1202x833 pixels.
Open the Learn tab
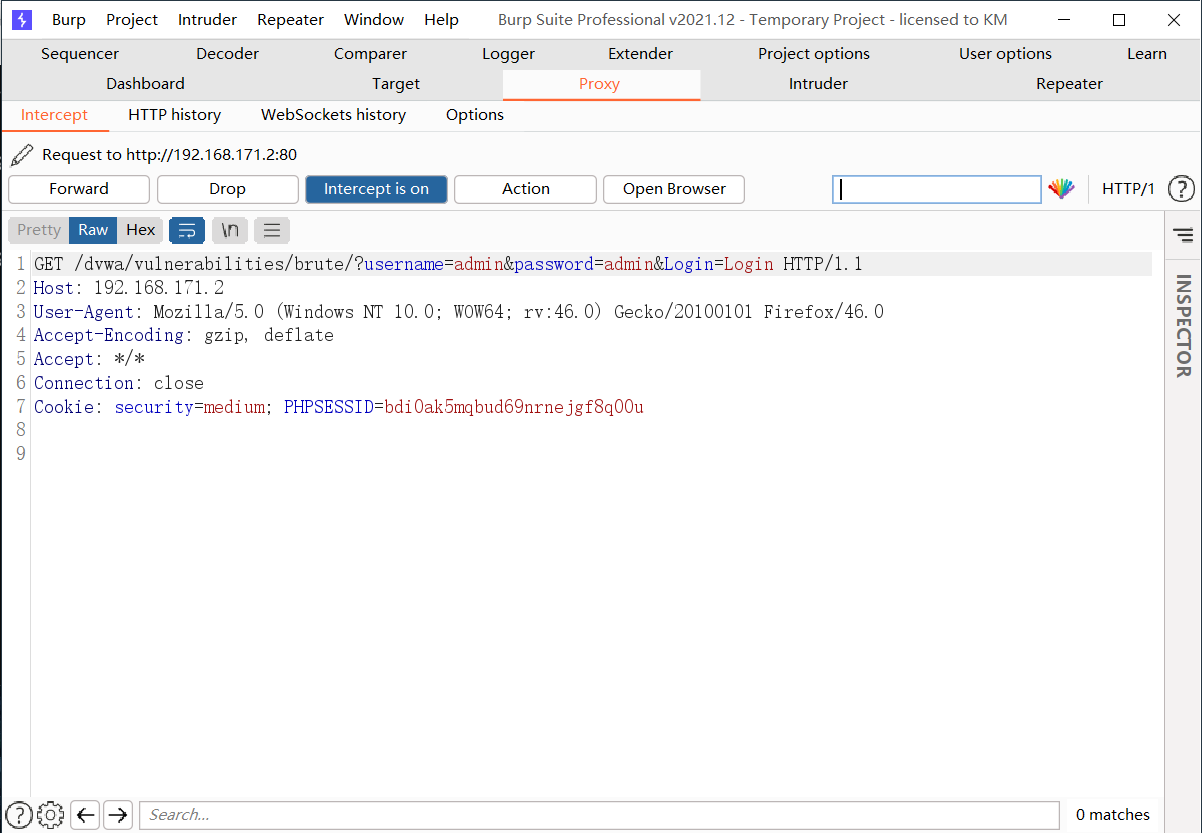pyautogui.click(x=1147, y=54)
